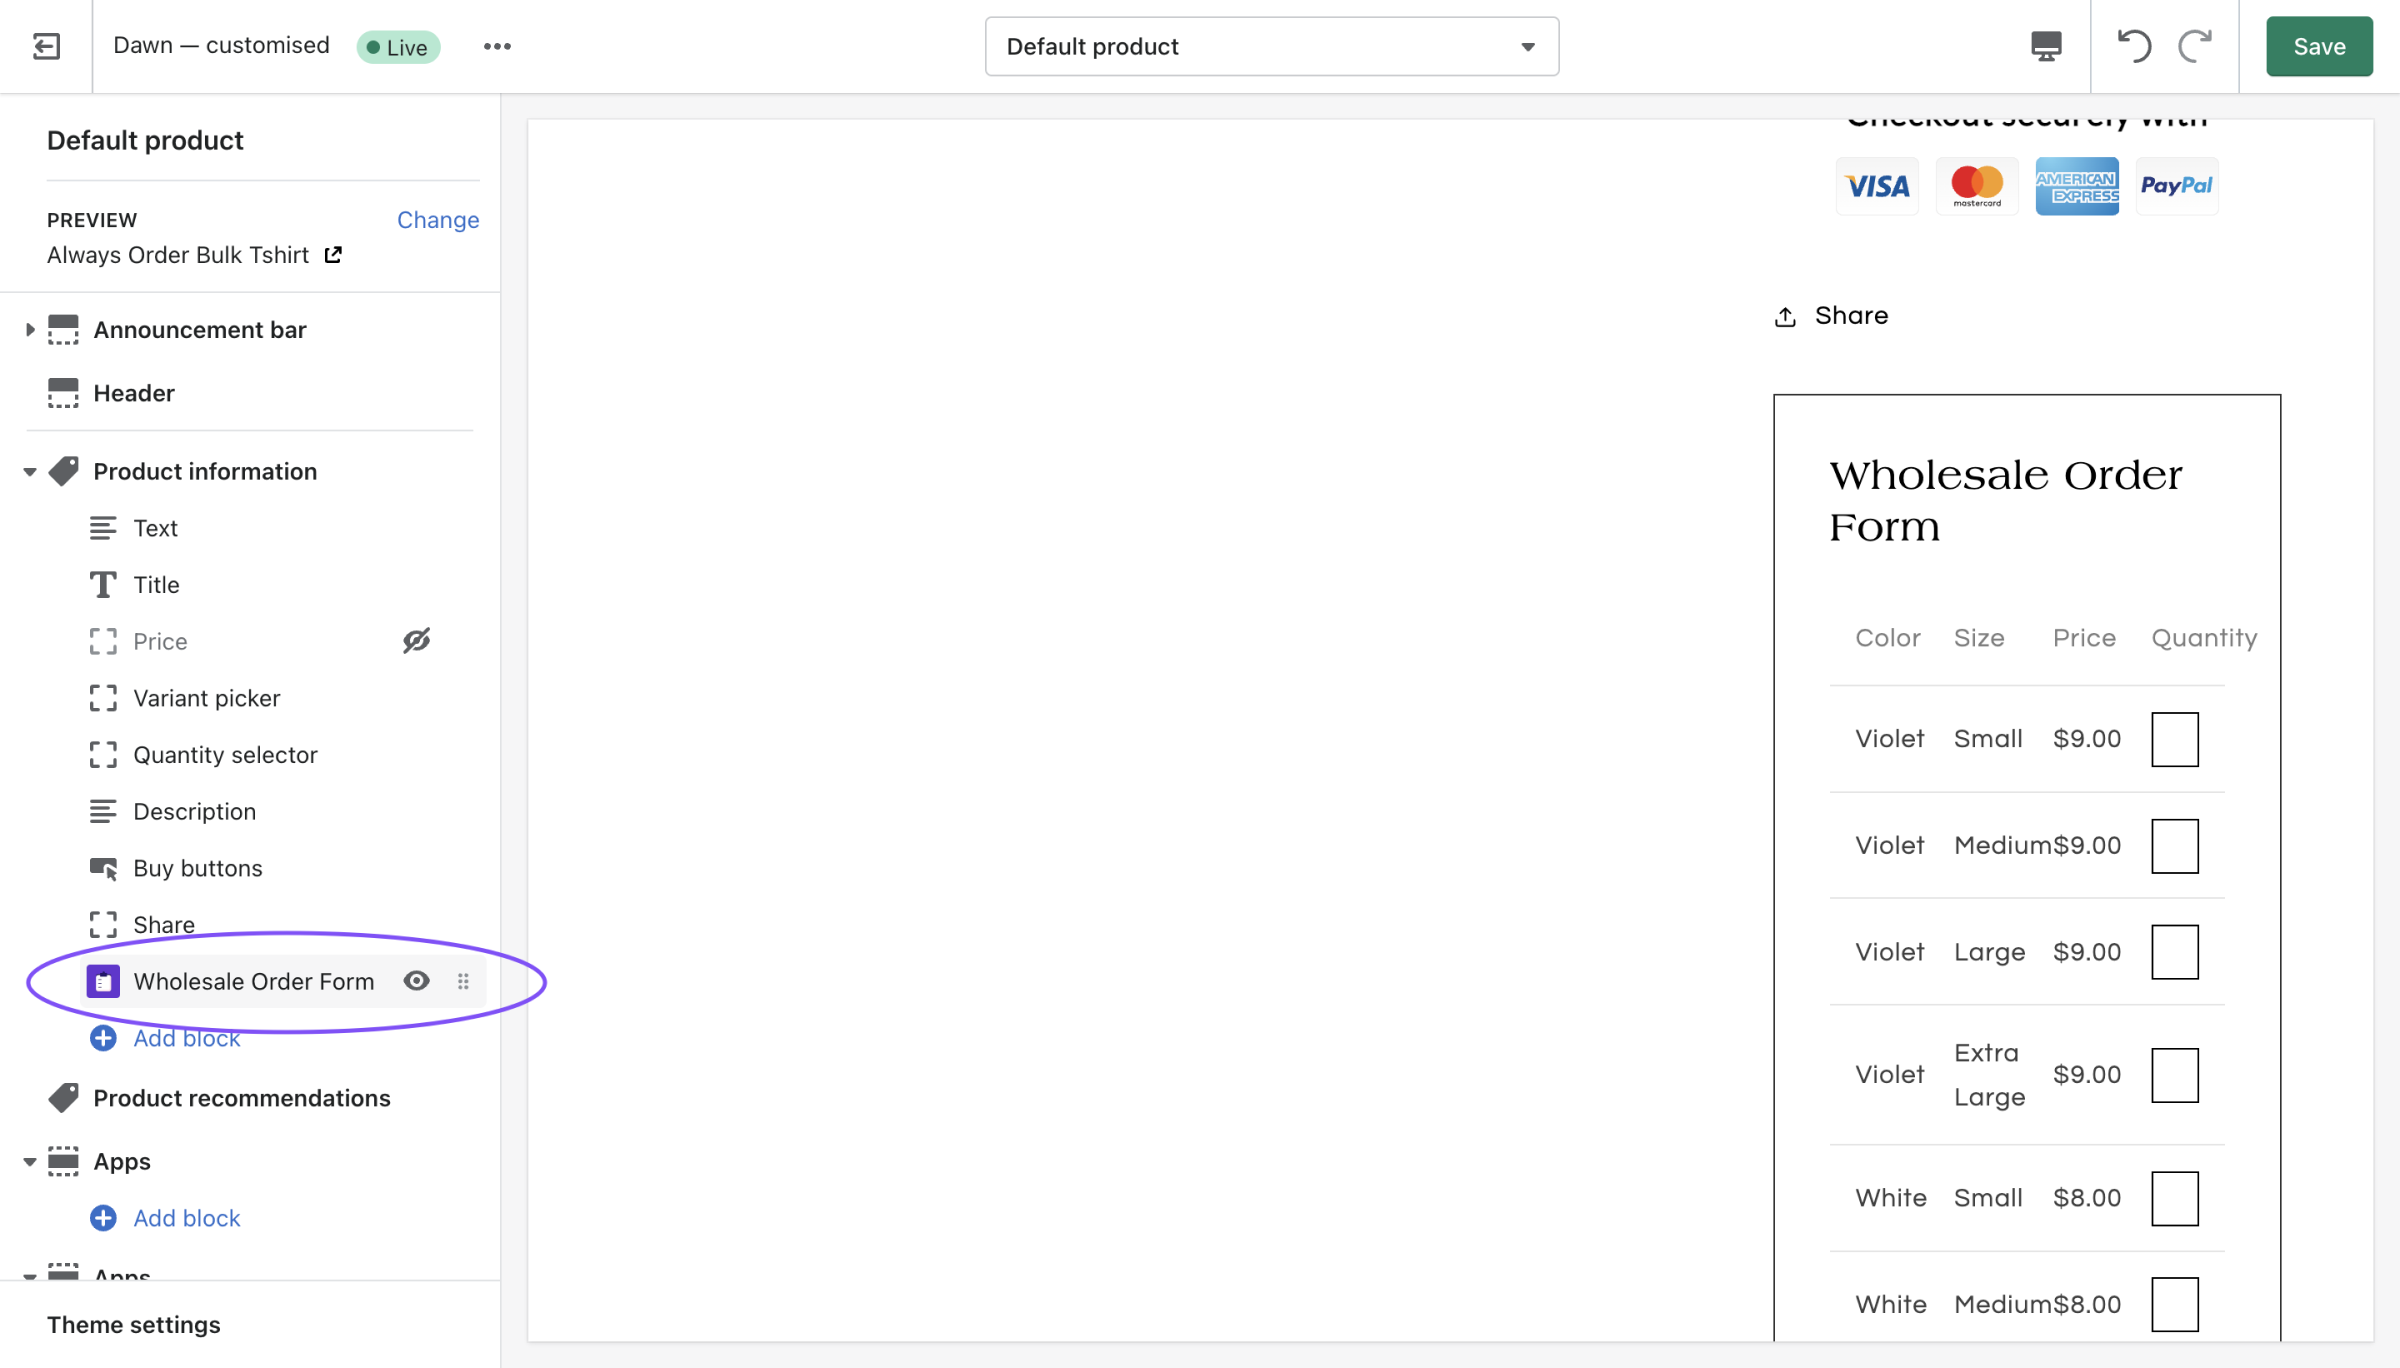Open preview product in new tab icon
The width and height of the screenshot is (2400, 1368).
tap(333, 255)
